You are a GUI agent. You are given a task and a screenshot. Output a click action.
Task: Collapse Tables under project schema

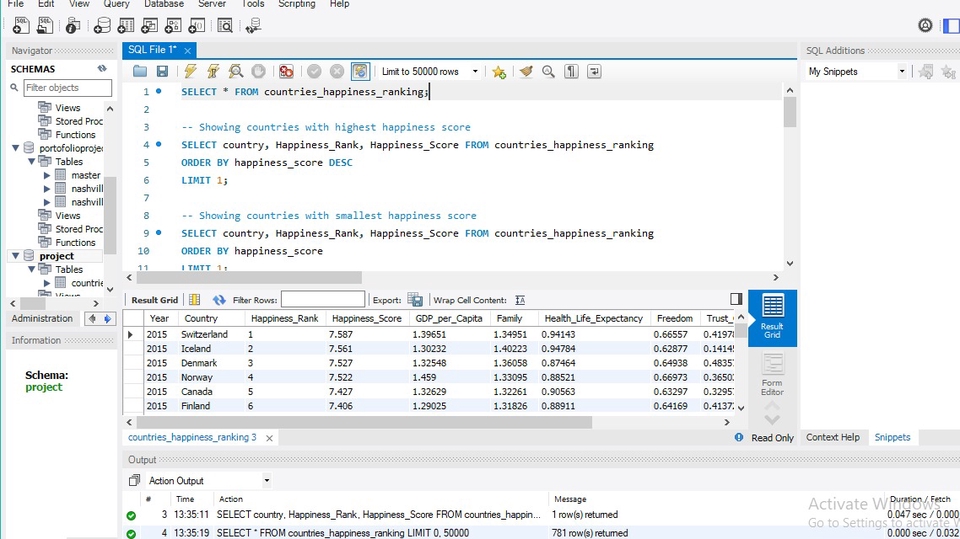pyautogui.click(x=31, y=270)
